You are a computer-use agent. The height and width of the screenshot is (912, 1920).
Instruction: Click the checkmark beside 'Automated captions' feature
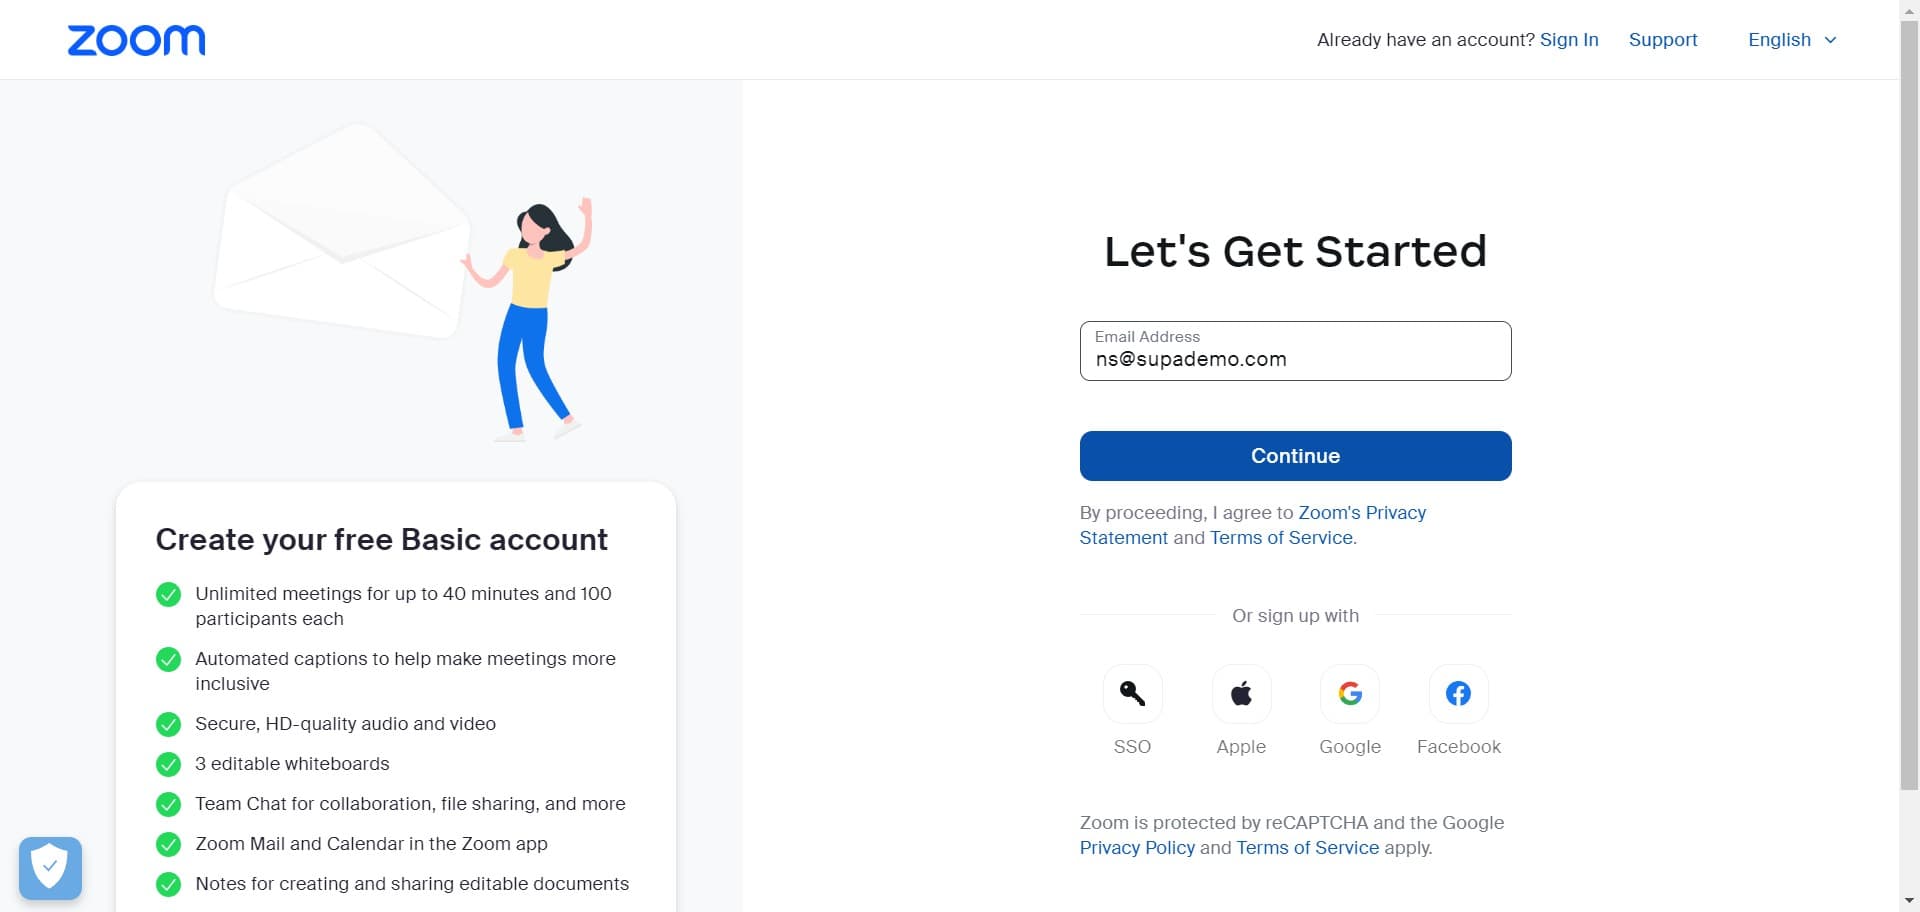[168, 660]
